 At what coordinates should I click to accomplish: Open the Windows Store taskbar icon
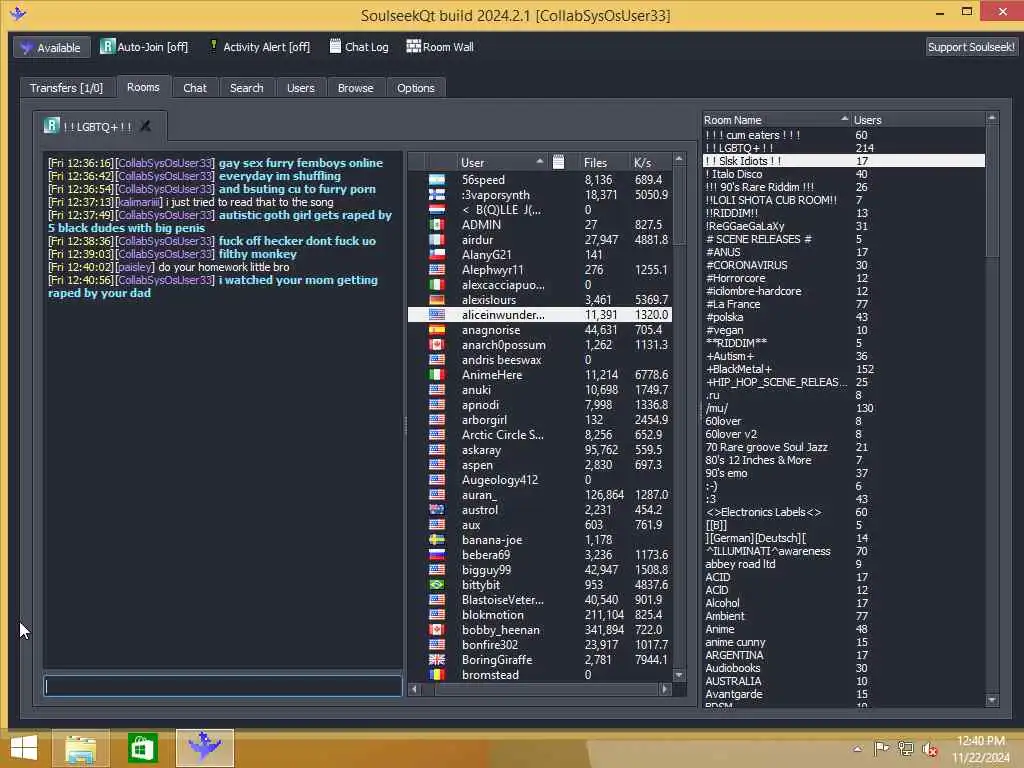point(142,748)
